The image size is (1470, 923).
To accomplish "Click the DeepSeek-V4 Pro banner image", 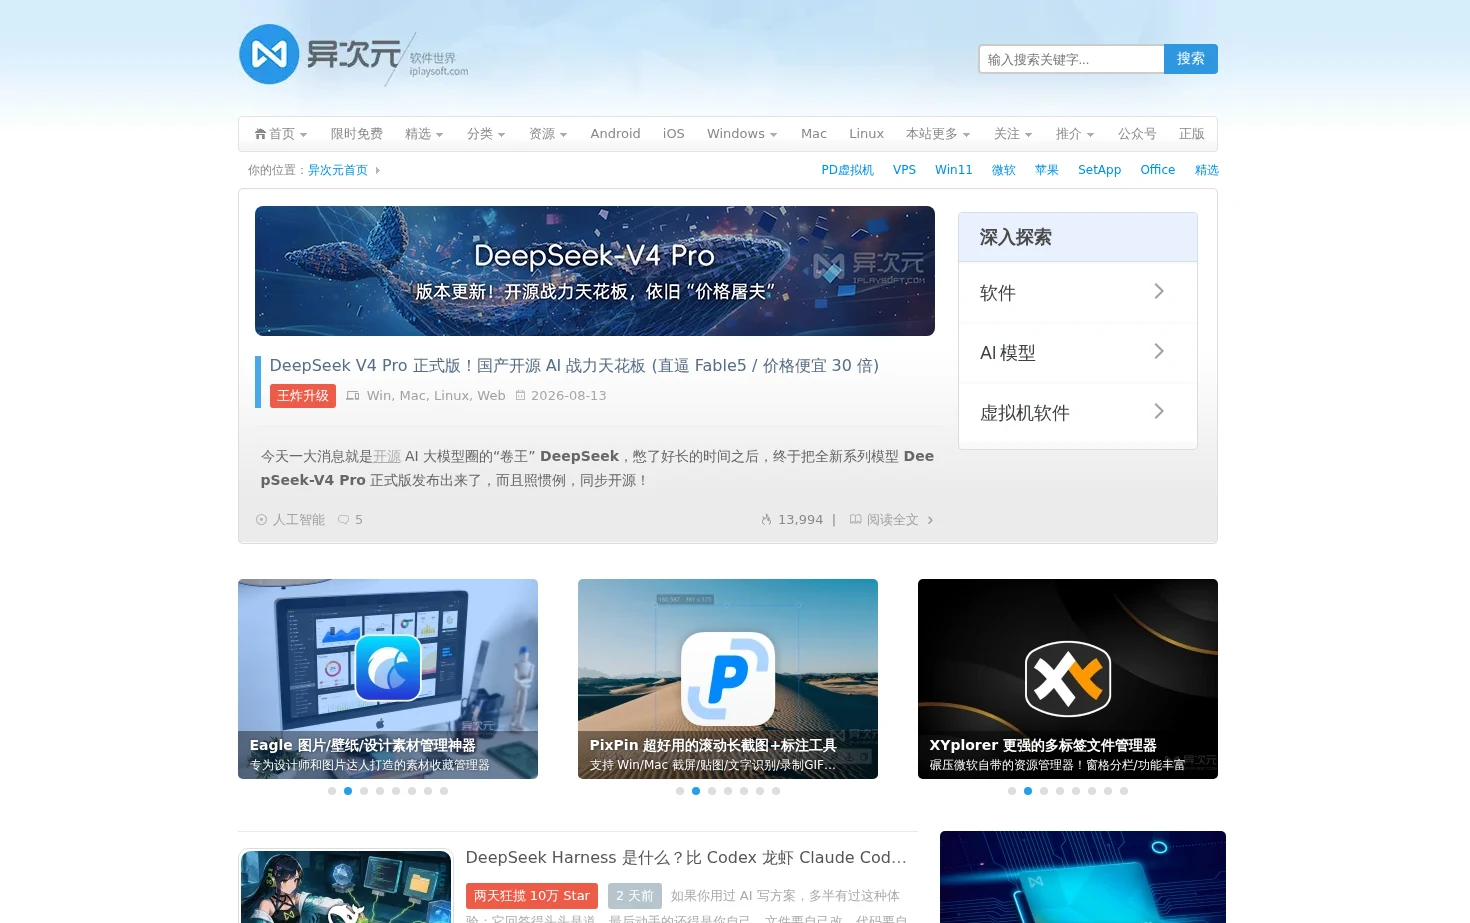I will (595, 271).
